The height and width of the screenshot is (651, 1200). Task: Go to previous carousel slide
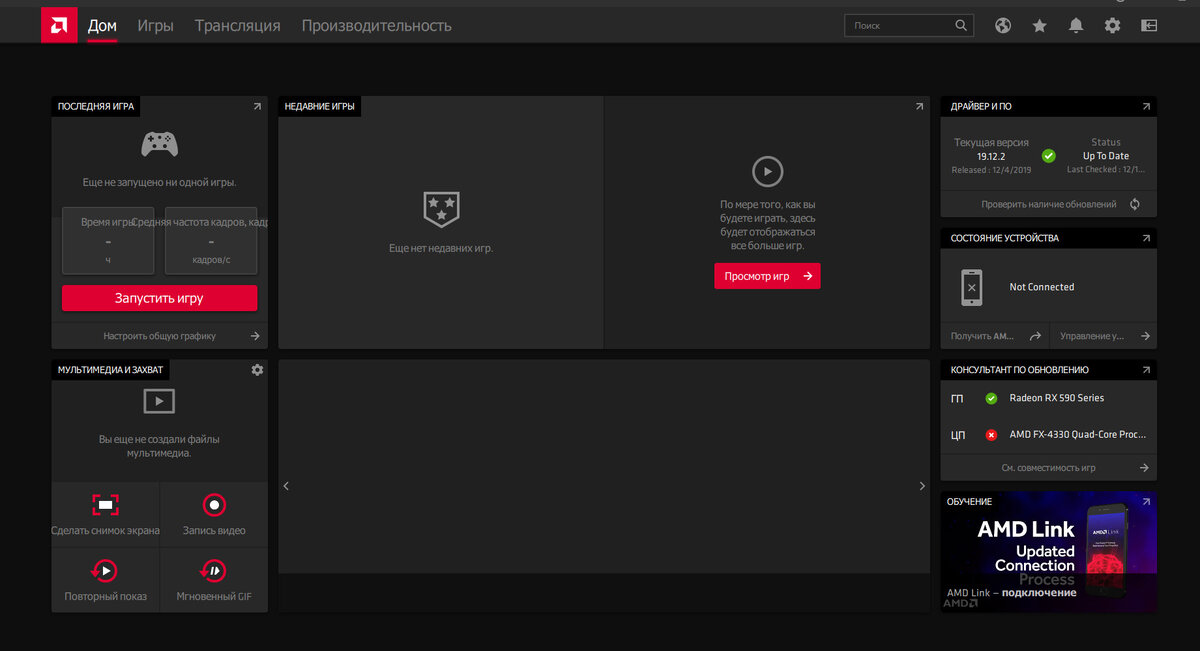(x=286, y=486)
